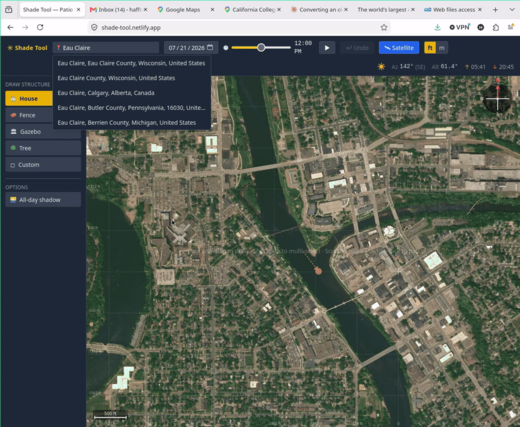Viewport: 520px width, 427px height.
Task: Select the Custom structure tool
Action: pyautogui.click(x=43, y=165)
